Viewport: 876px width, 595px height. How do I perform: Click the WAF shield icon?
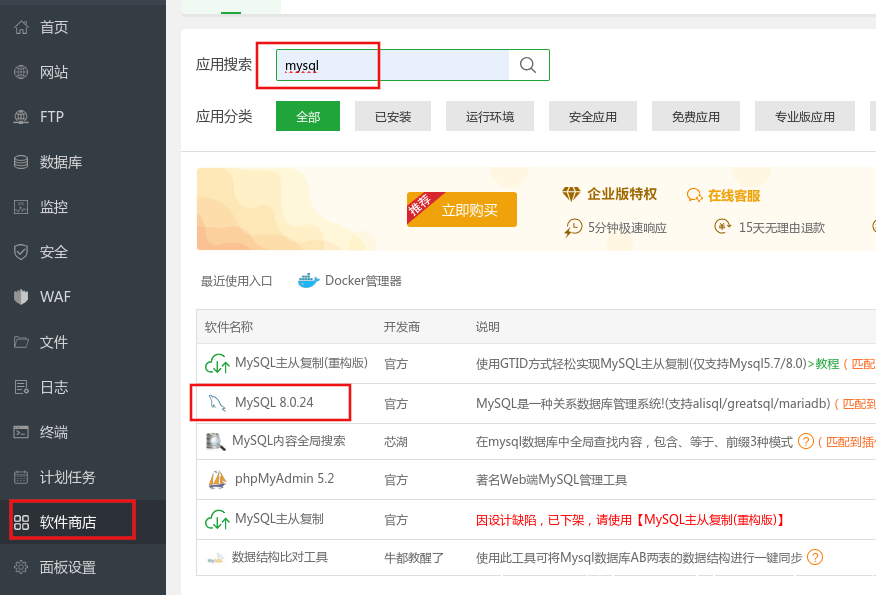tap(21, 297)
